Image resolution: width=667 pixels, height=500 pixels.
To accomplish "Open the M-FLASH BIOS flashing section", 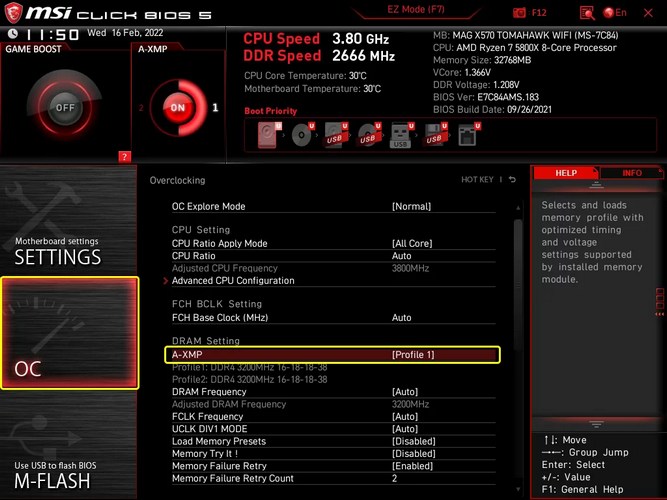I will (68, 445).
